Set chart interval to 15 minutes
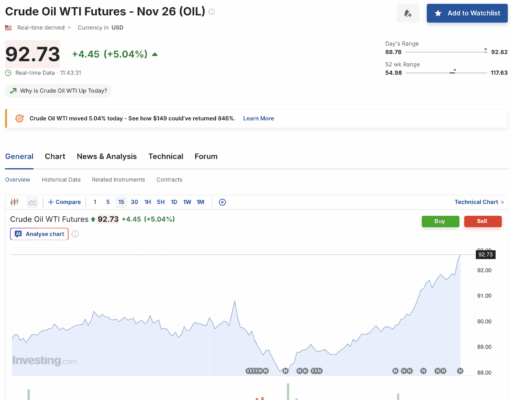Image resolution: width=511 pixels, height=400 pixels. click(x=121, y=202)
